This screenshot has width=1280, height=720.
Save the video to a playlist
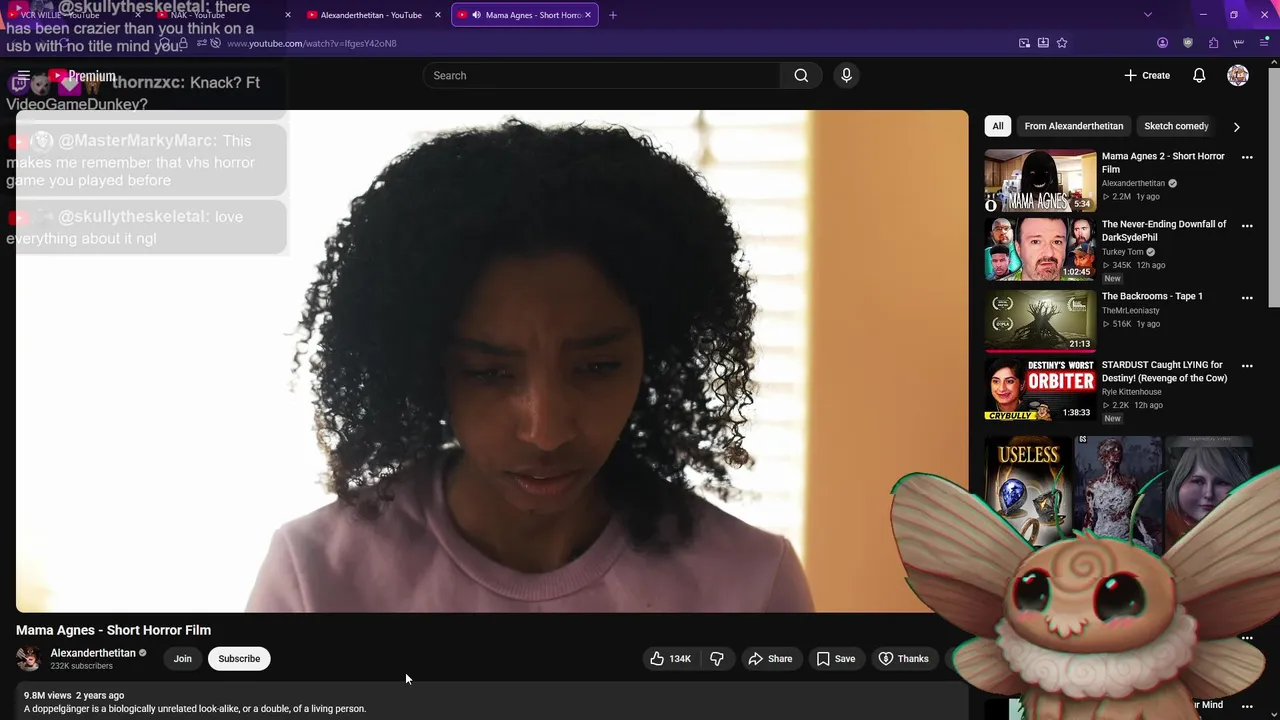pyautogui.click(x=836, y=658)
